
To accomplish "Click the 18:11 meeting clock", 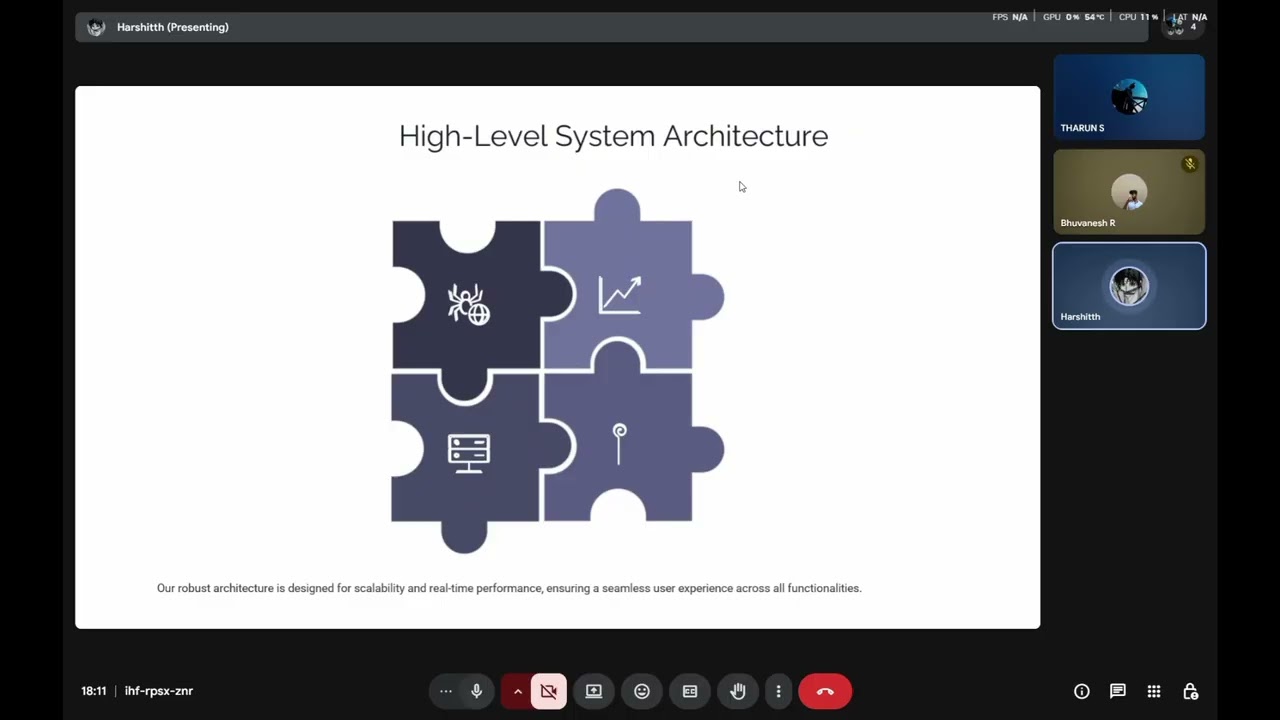I will [x=94, y=691].
